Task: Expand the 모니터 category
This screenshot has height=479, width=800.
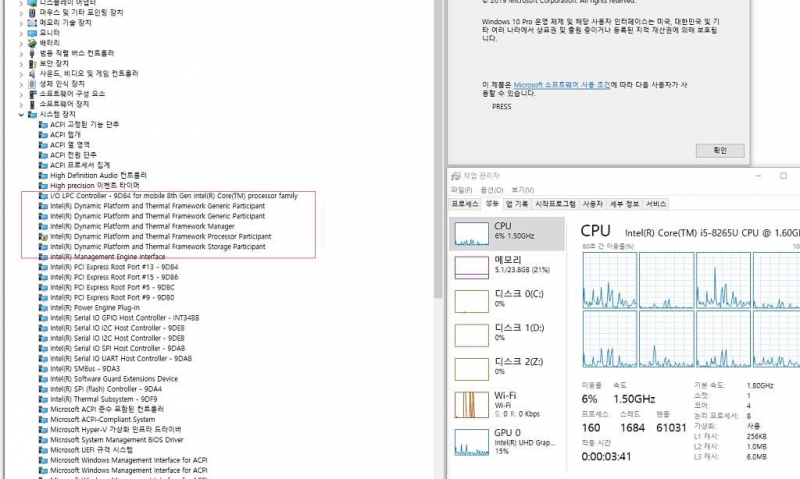Action: [21, 33]
